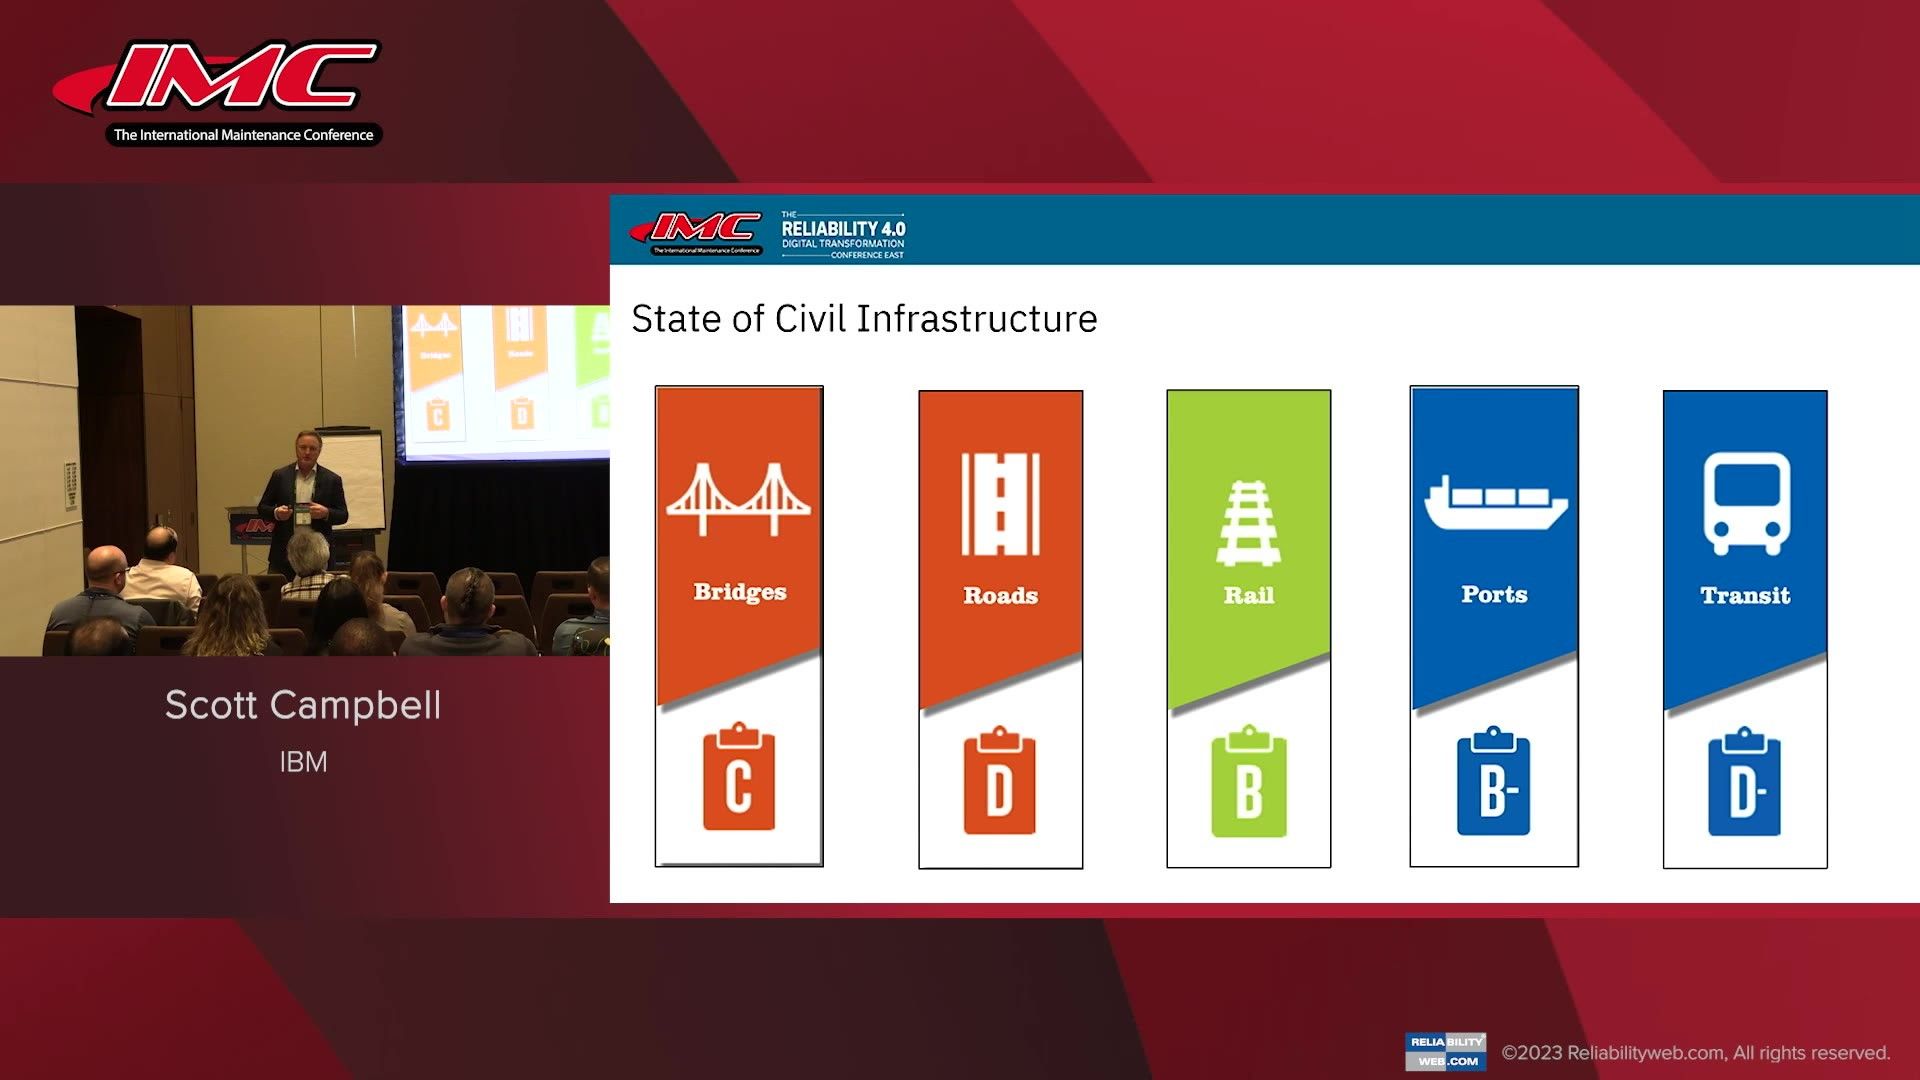Screen dimensions: 1920x1080
Task: Select the green grade B clipboard
Action: point(1248,781)
